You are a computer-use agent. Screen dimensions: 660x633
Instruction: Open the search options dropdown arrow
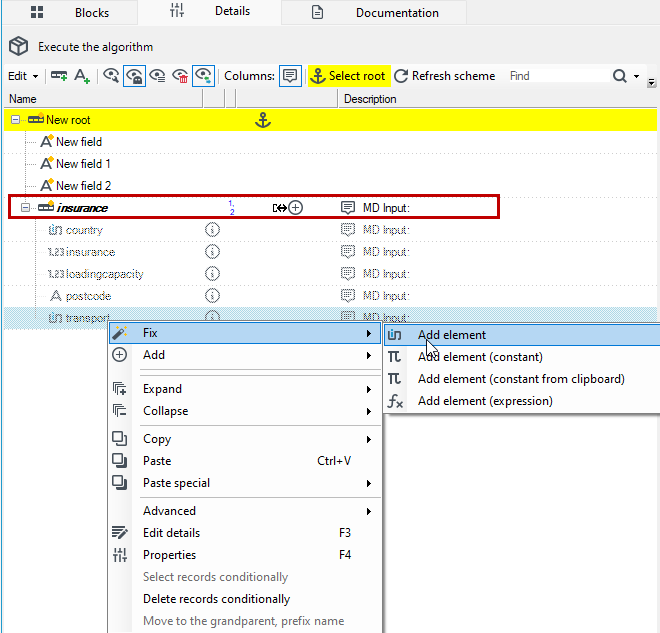pos(636,77)
